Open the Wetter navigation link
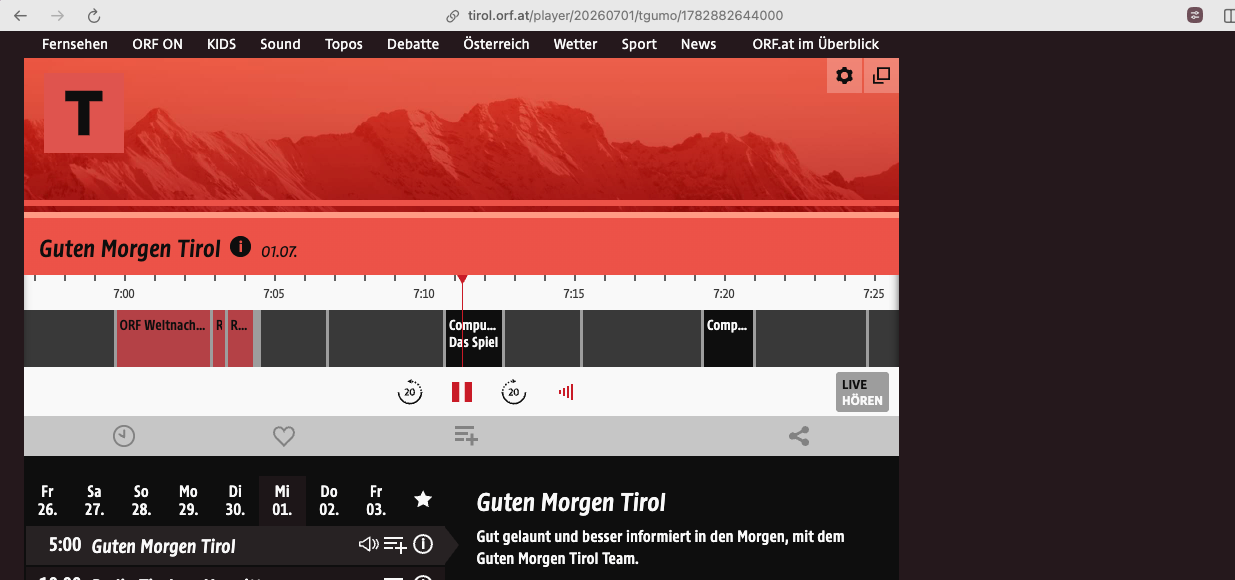The image size is (1235, 580). point(575,44)
